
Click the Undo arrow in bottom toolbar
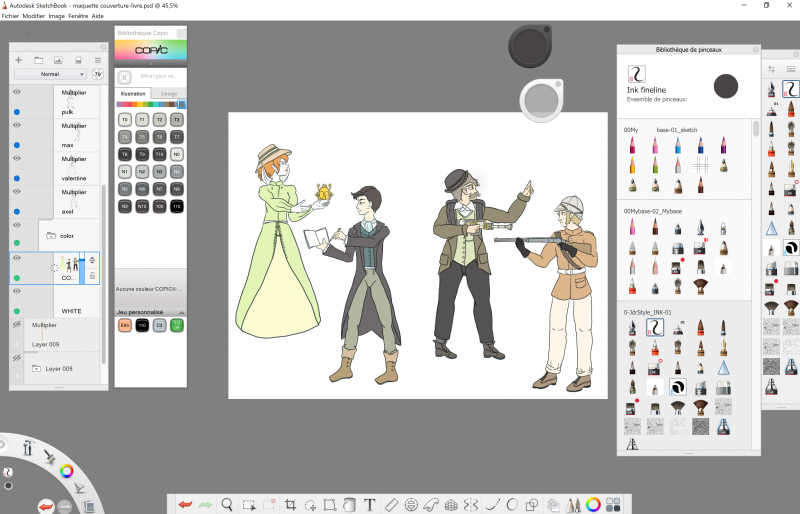[185, 505]
